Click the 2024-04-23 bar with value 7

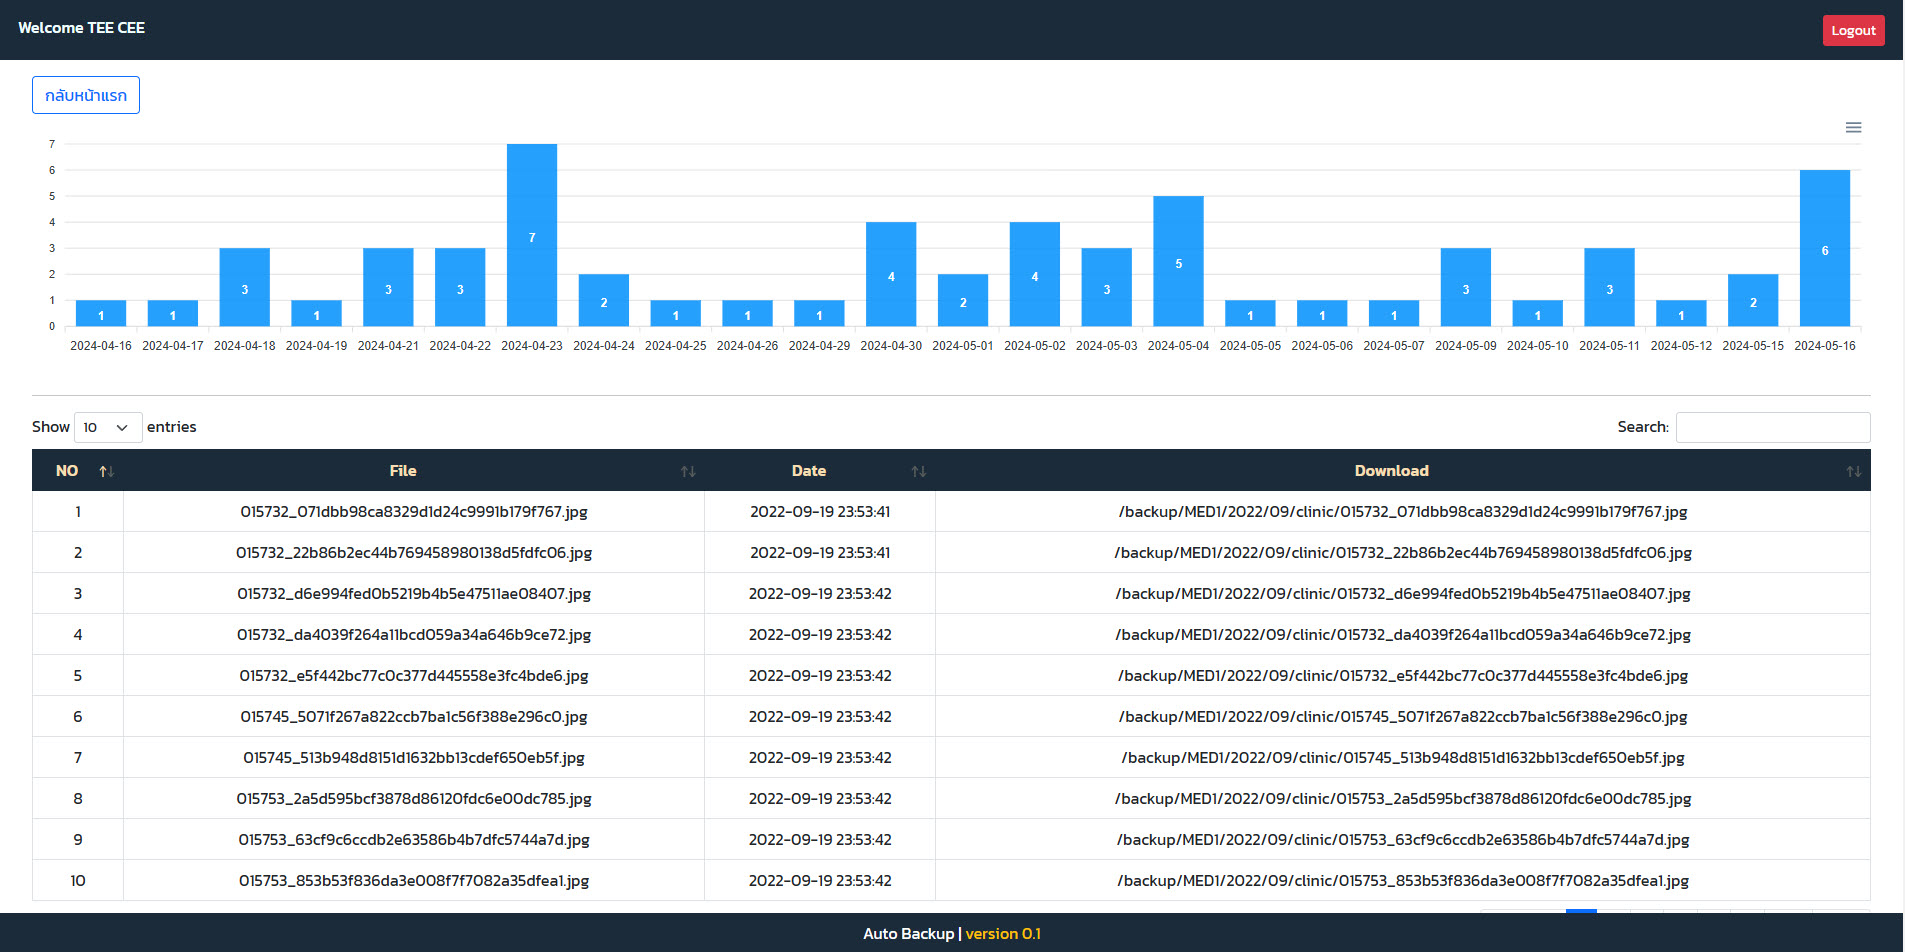532,235
